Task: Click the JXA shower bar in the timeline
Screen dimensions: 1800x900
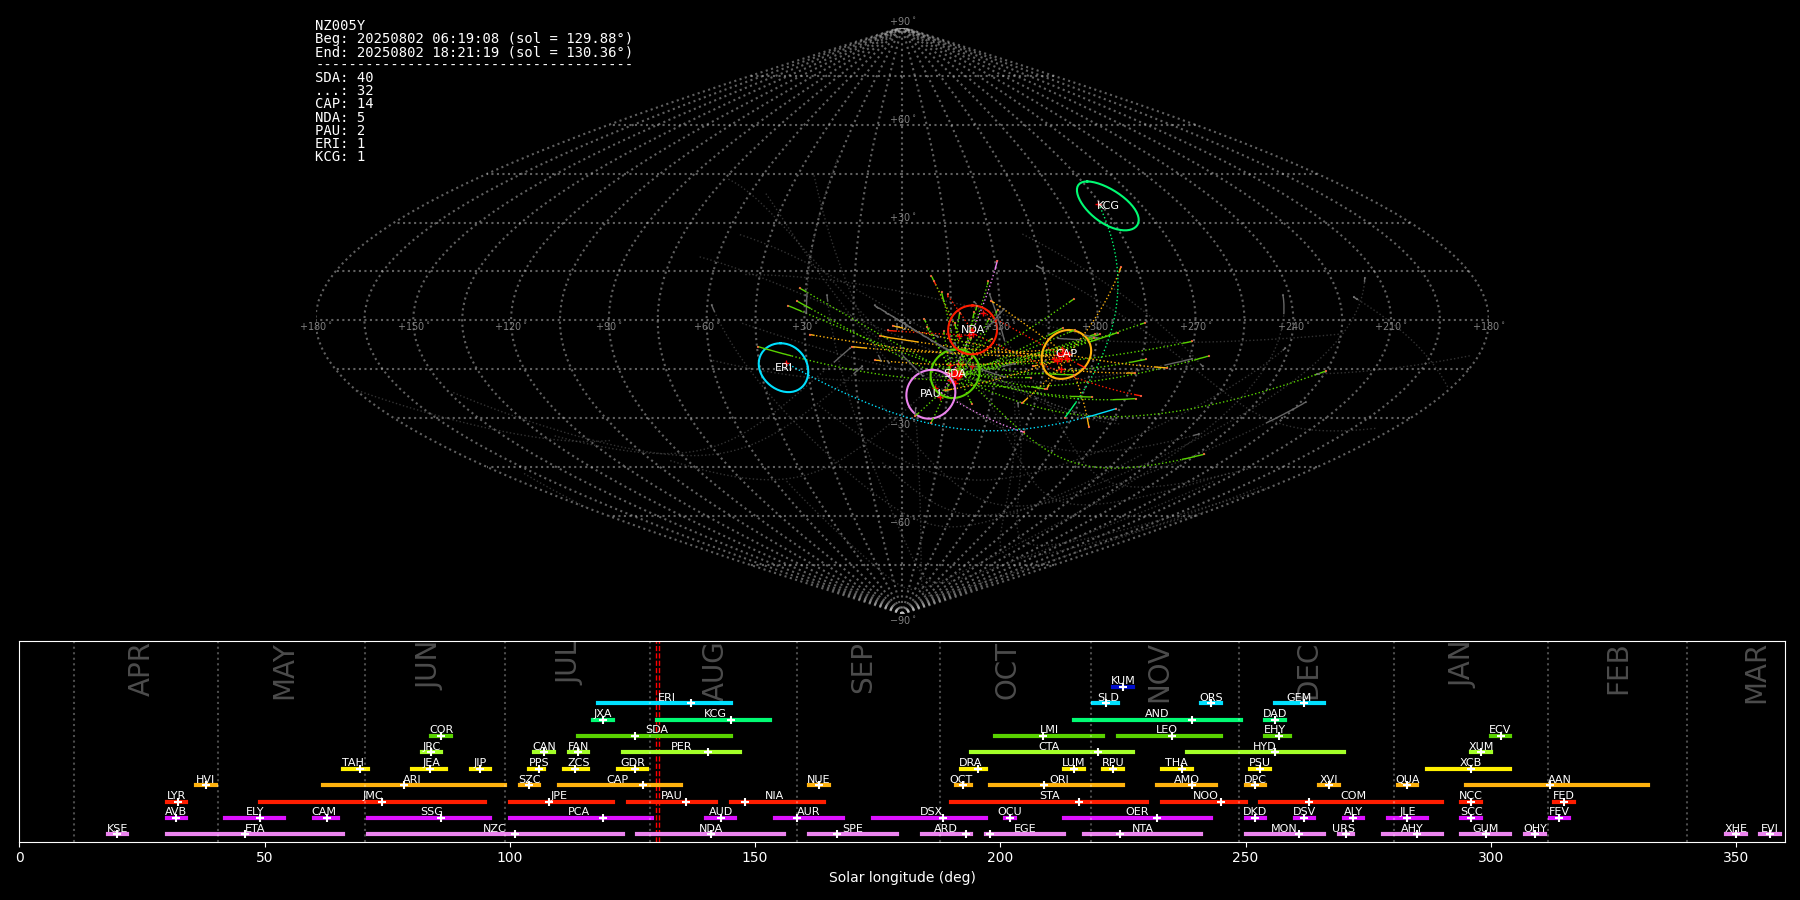Action: (603, 719)
